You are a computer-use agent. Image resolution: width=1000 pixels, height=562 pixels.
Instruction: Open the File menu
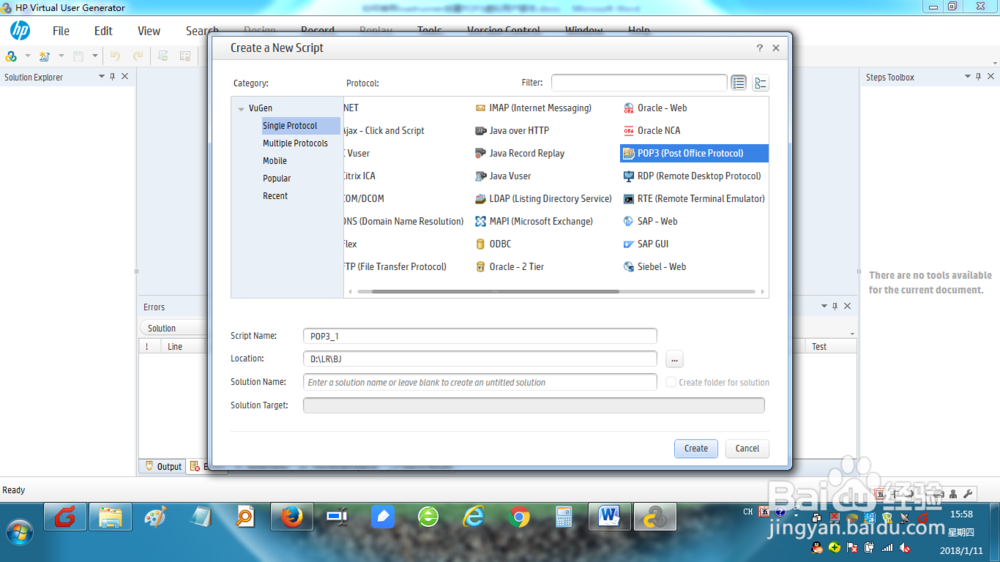(61, 31)
